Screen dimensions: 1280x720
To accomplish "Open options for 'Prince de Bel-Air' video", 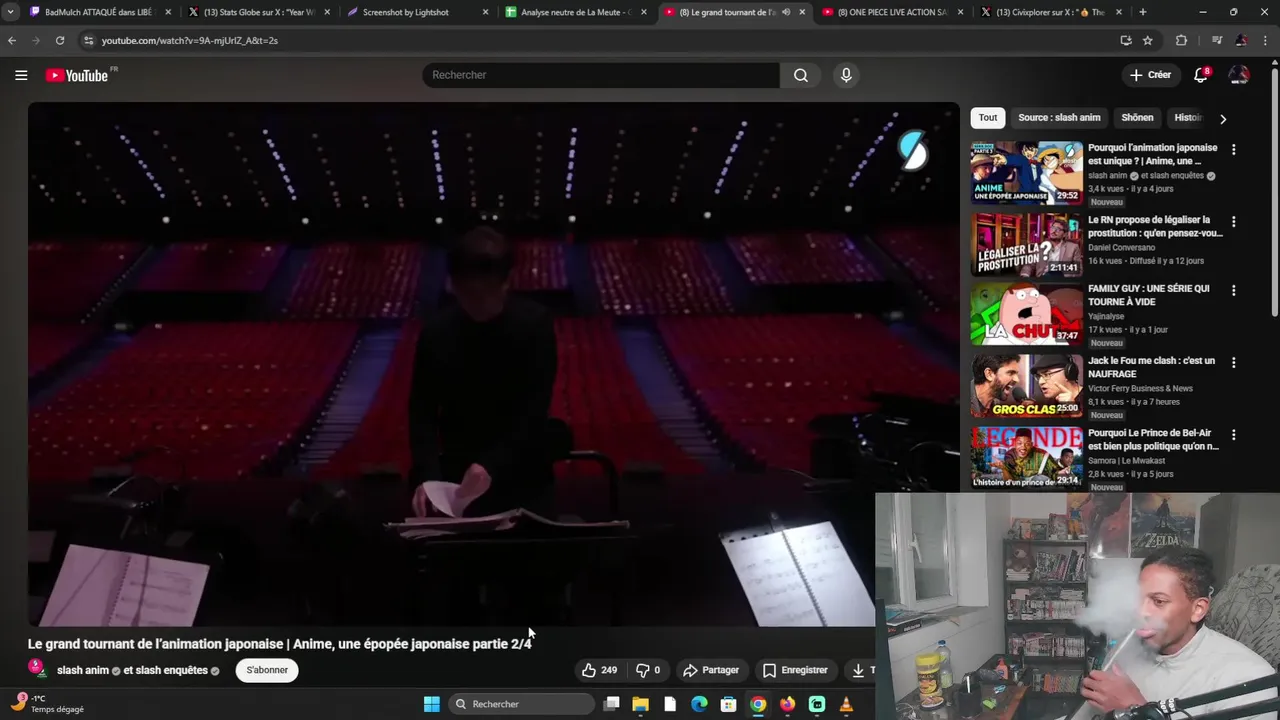I will [1233, 435].
